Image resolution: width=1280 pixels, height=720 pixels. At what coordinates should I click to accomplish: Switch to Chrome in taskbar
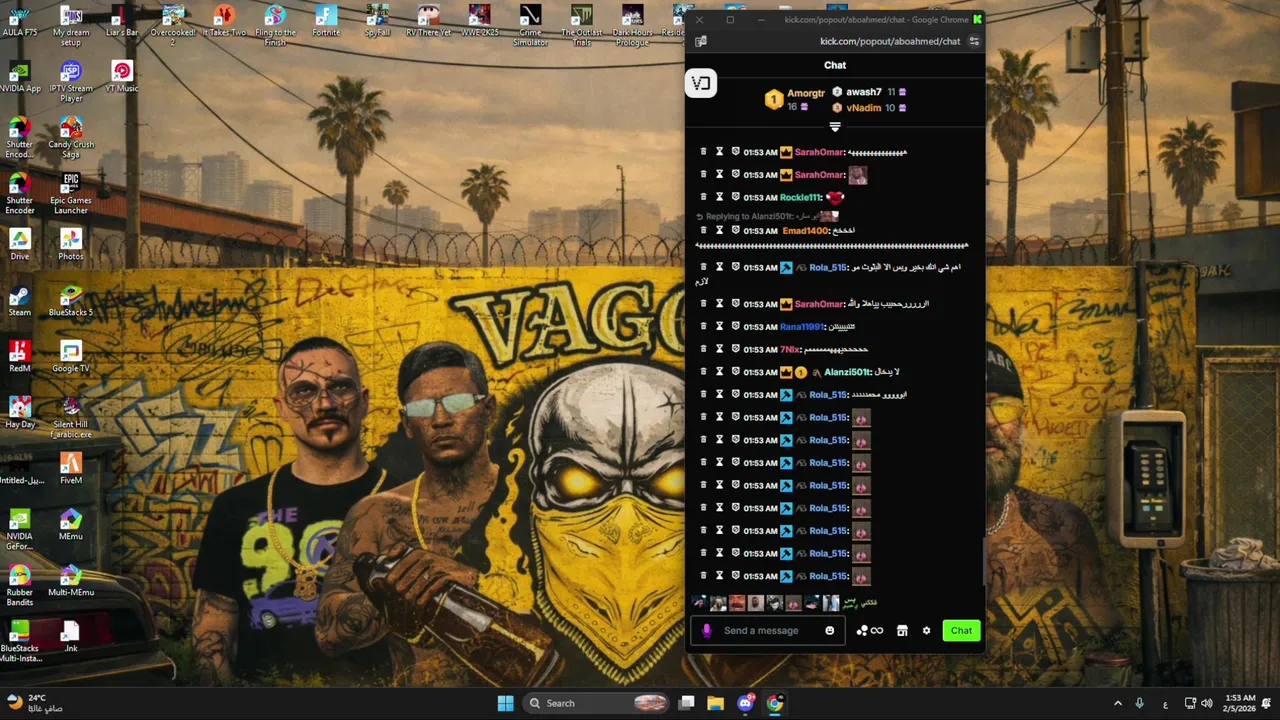(775, 703)
